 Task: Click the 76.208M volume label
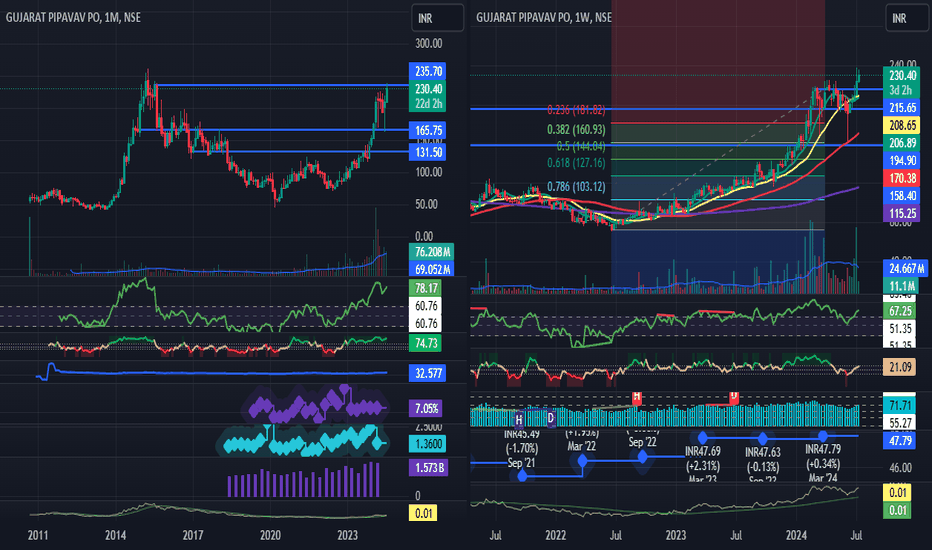[x=432, y=252]
